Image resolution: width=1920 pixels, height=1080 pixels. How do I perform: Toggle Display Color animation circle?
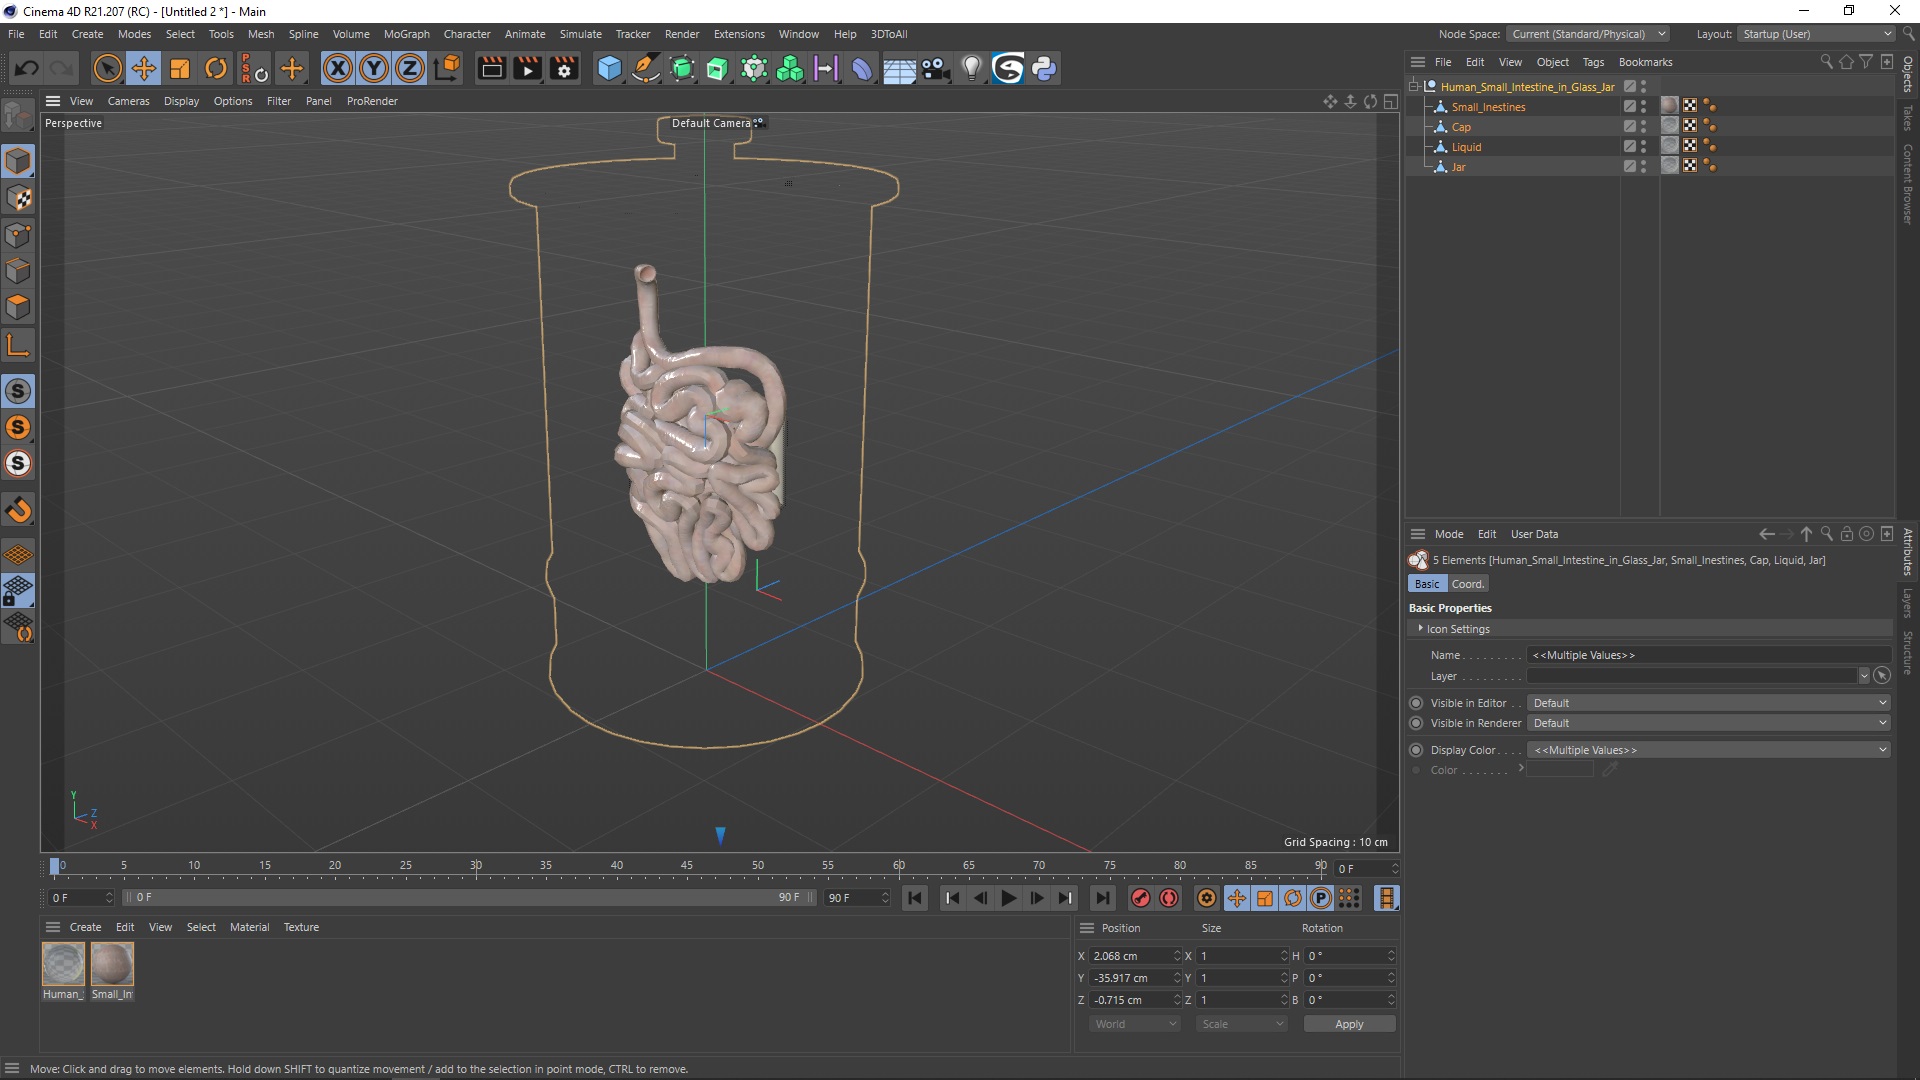pyautogui.click(x=1416, y=750)
